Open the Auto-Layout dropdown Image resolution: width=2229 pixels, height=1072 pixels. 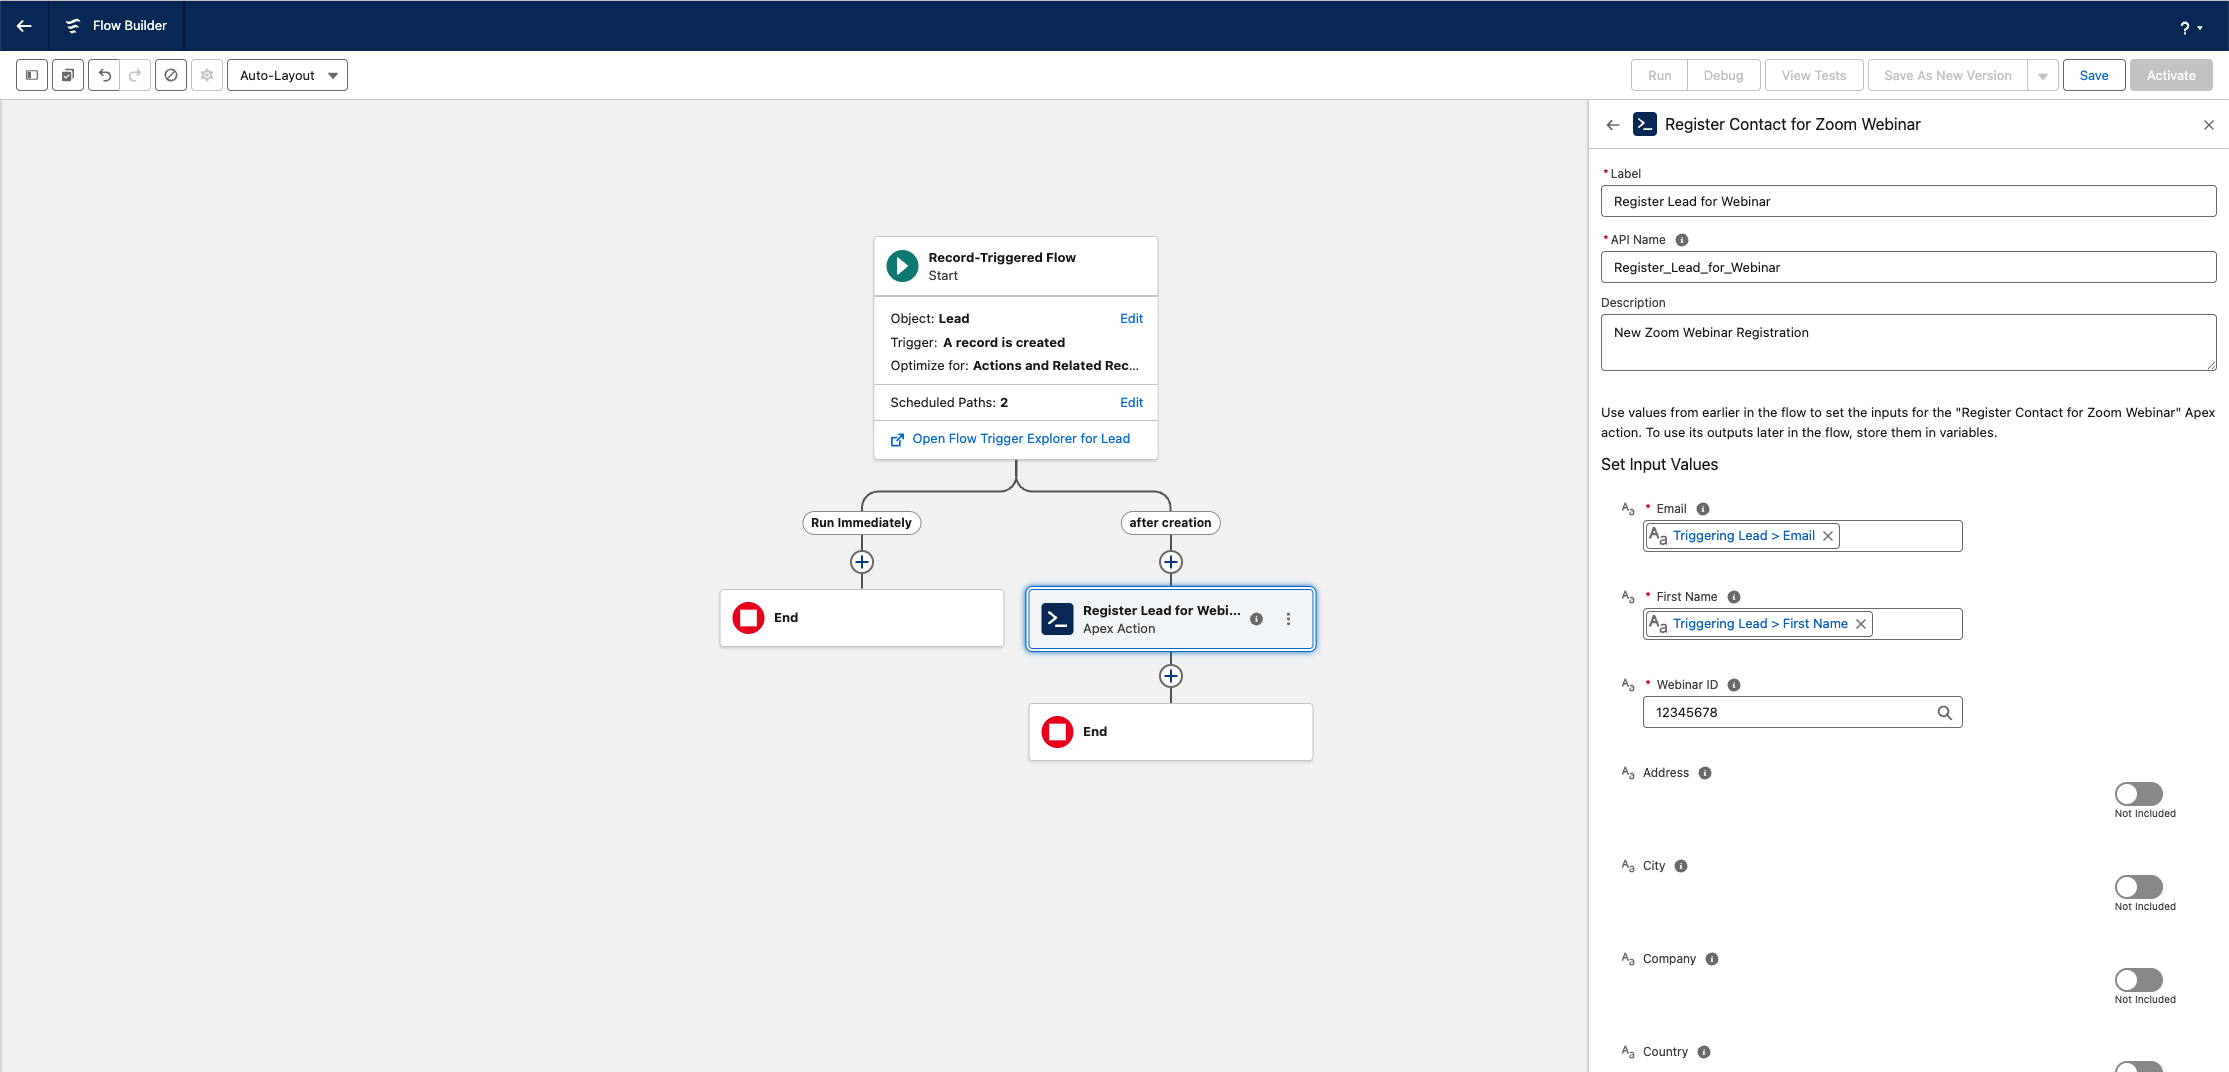(287, 75)
